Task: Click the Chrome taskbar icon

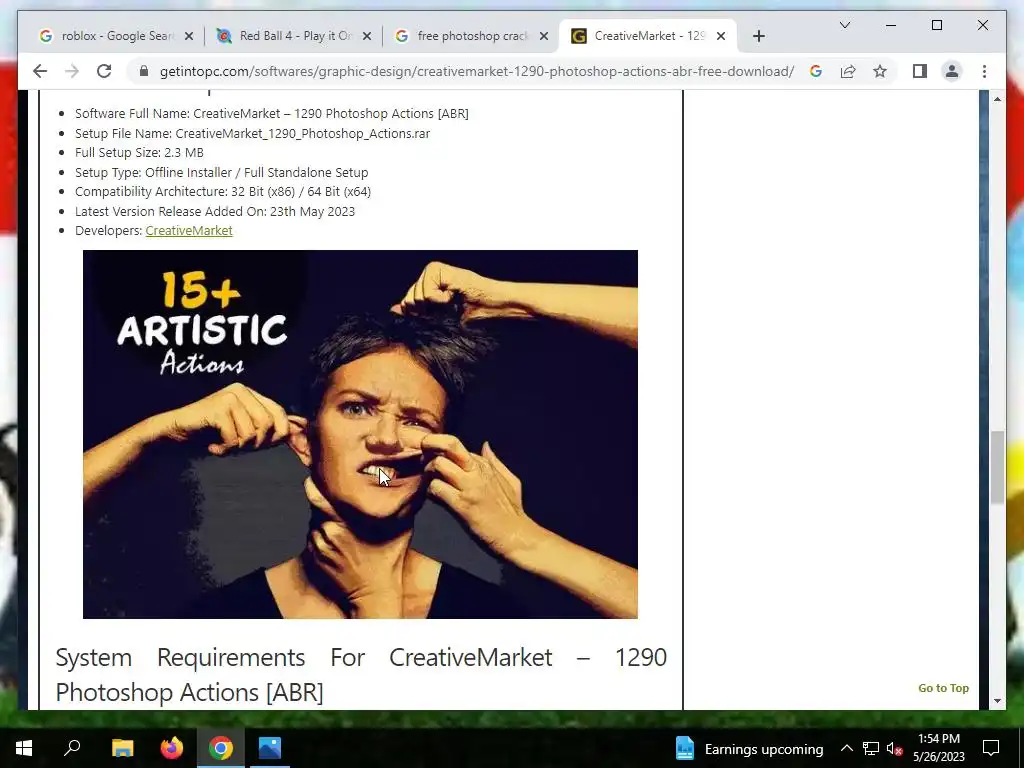Action: [221, 748]
